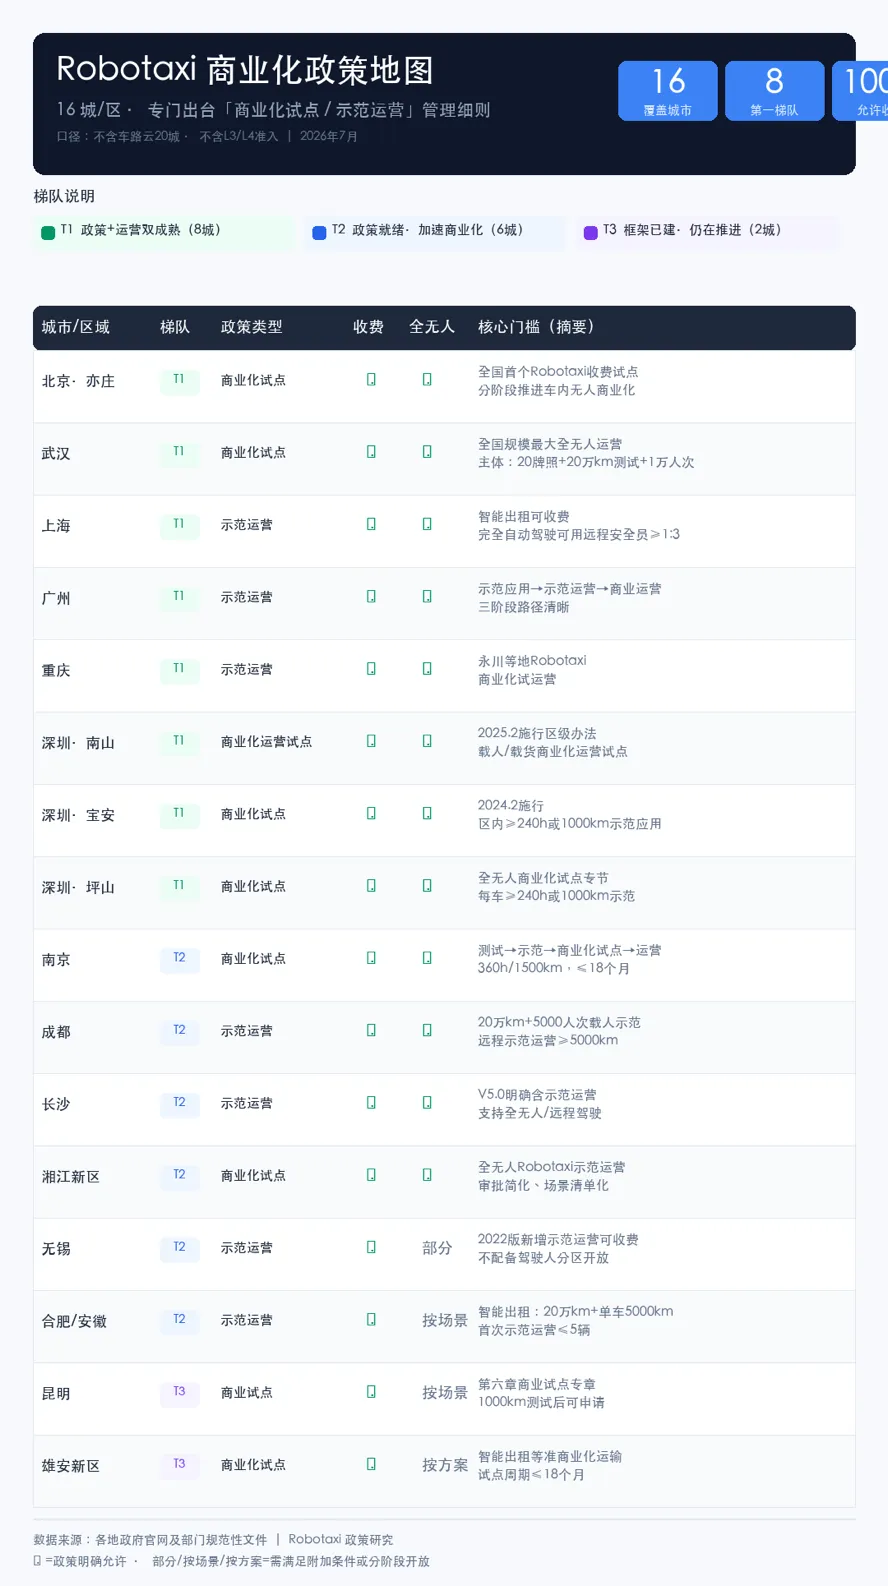Open the 8 第一梯队 stat card

[x=775, y=91]
